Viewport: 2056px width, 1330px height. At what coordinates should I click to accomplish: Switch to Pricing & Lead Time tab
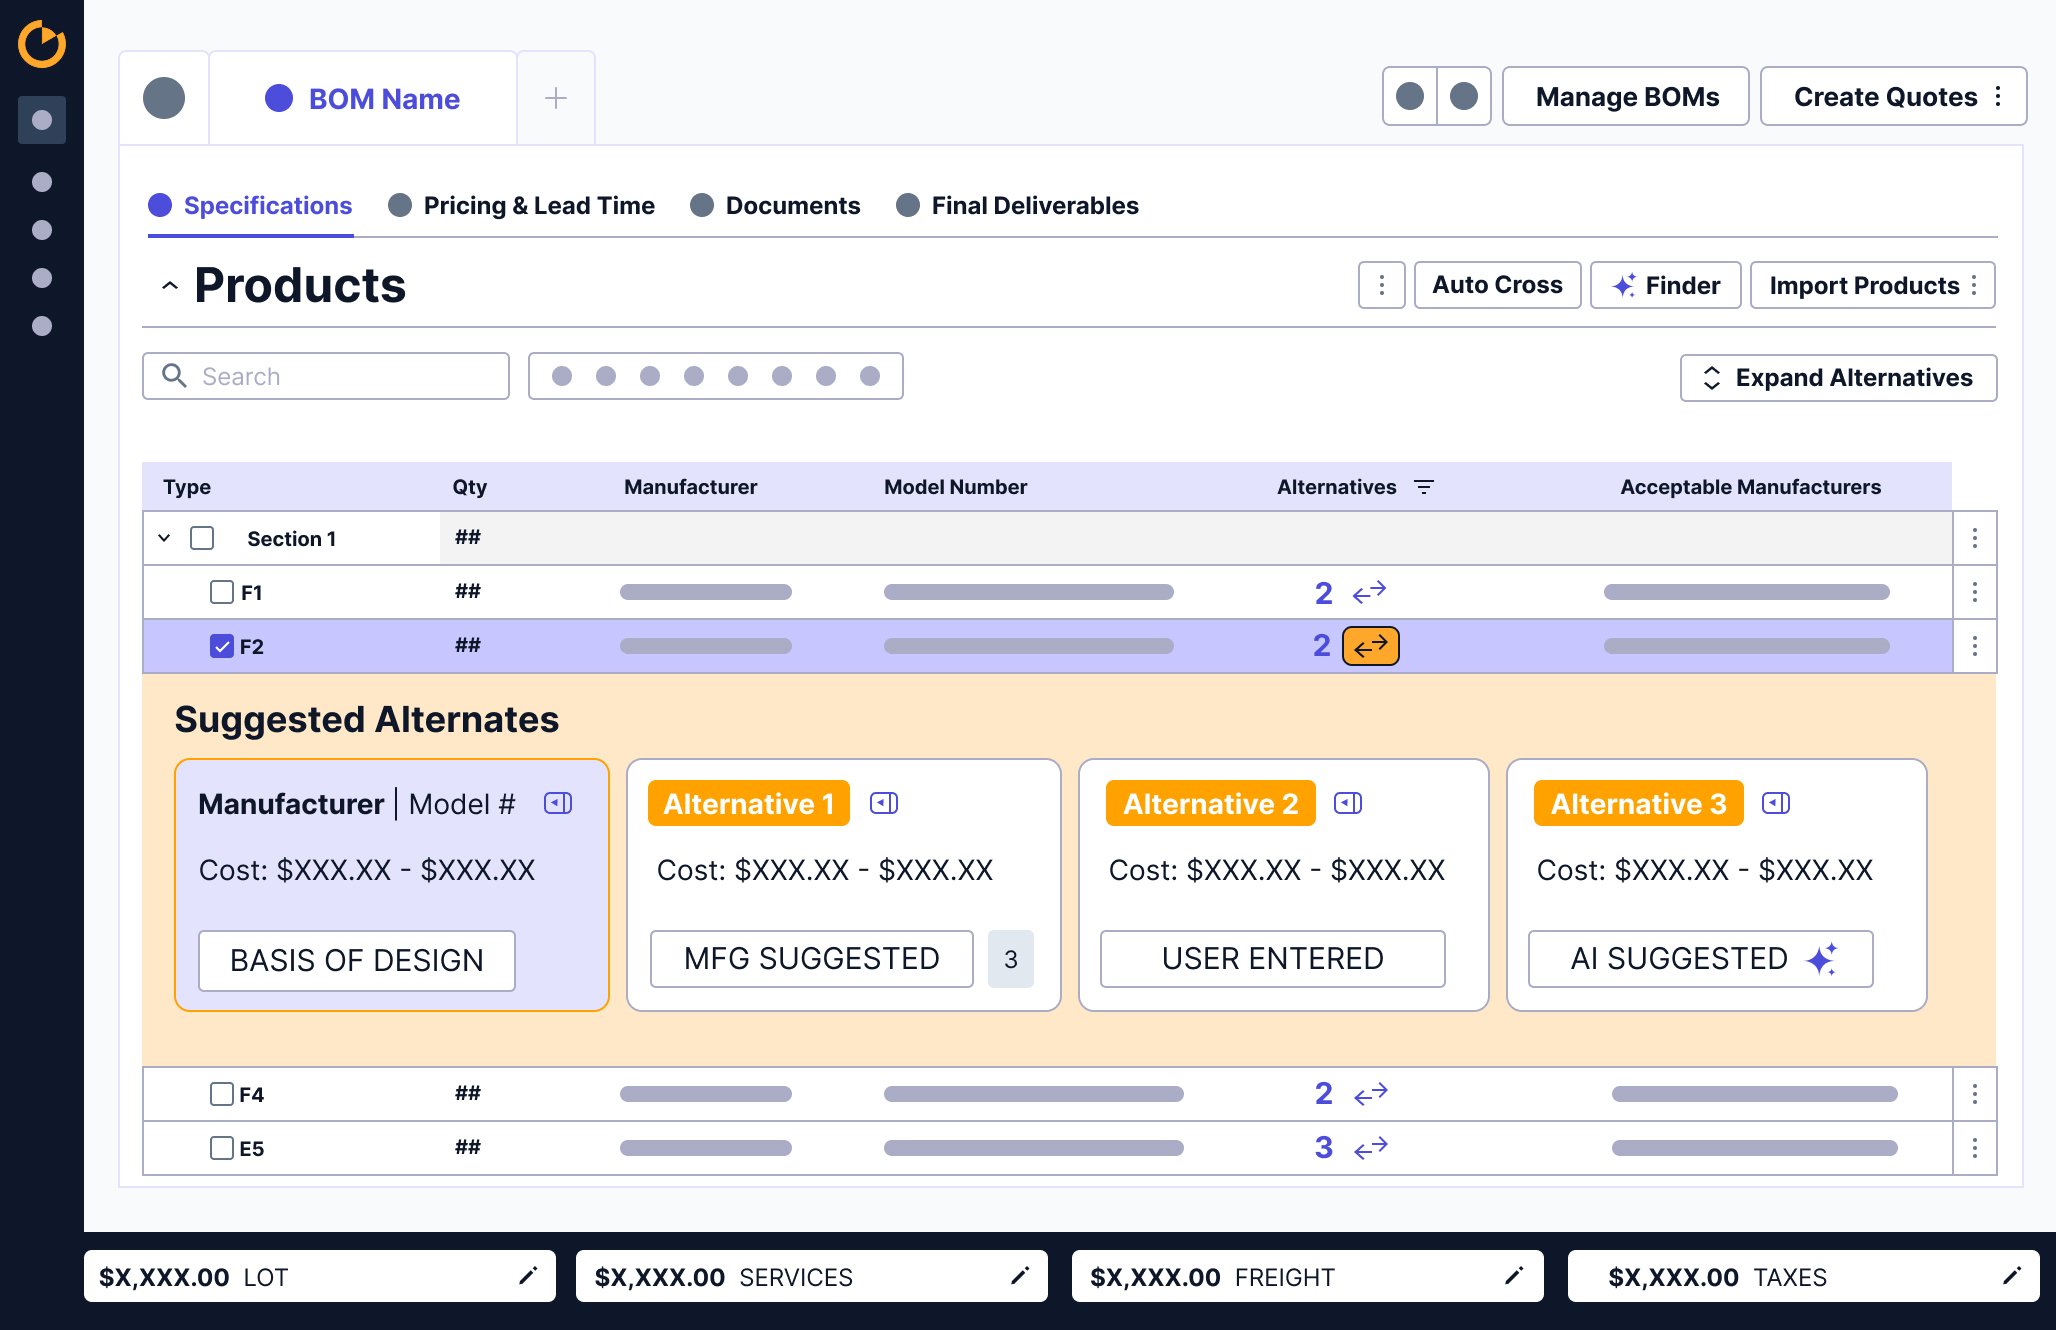(x=522, y=206)
